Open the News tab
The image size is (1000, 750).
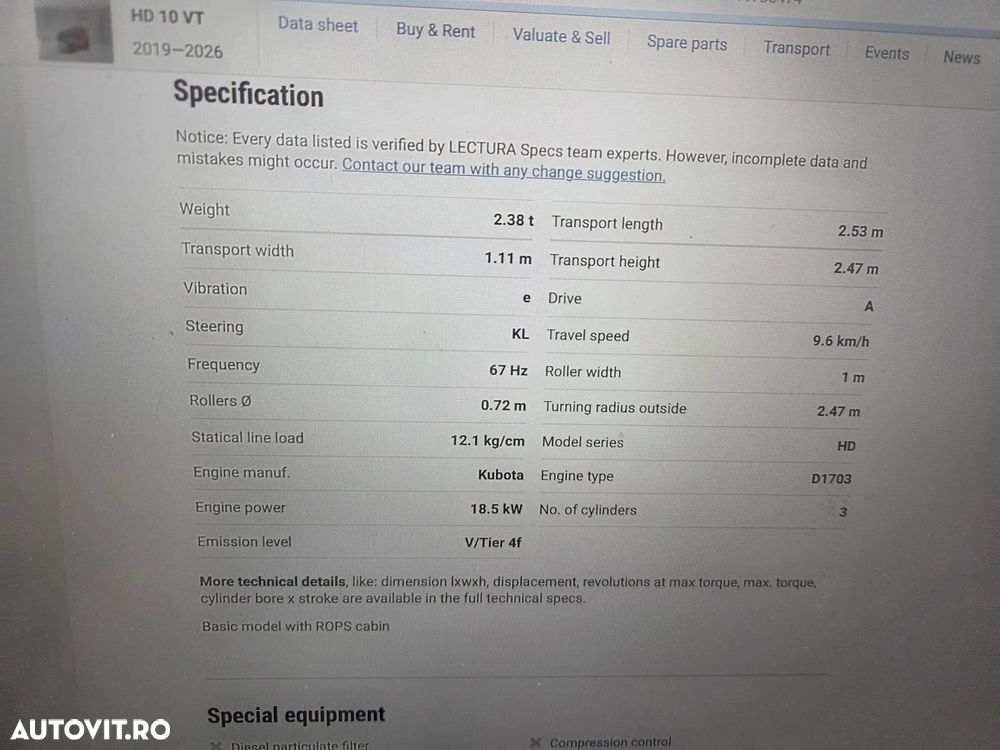point(961,57)
